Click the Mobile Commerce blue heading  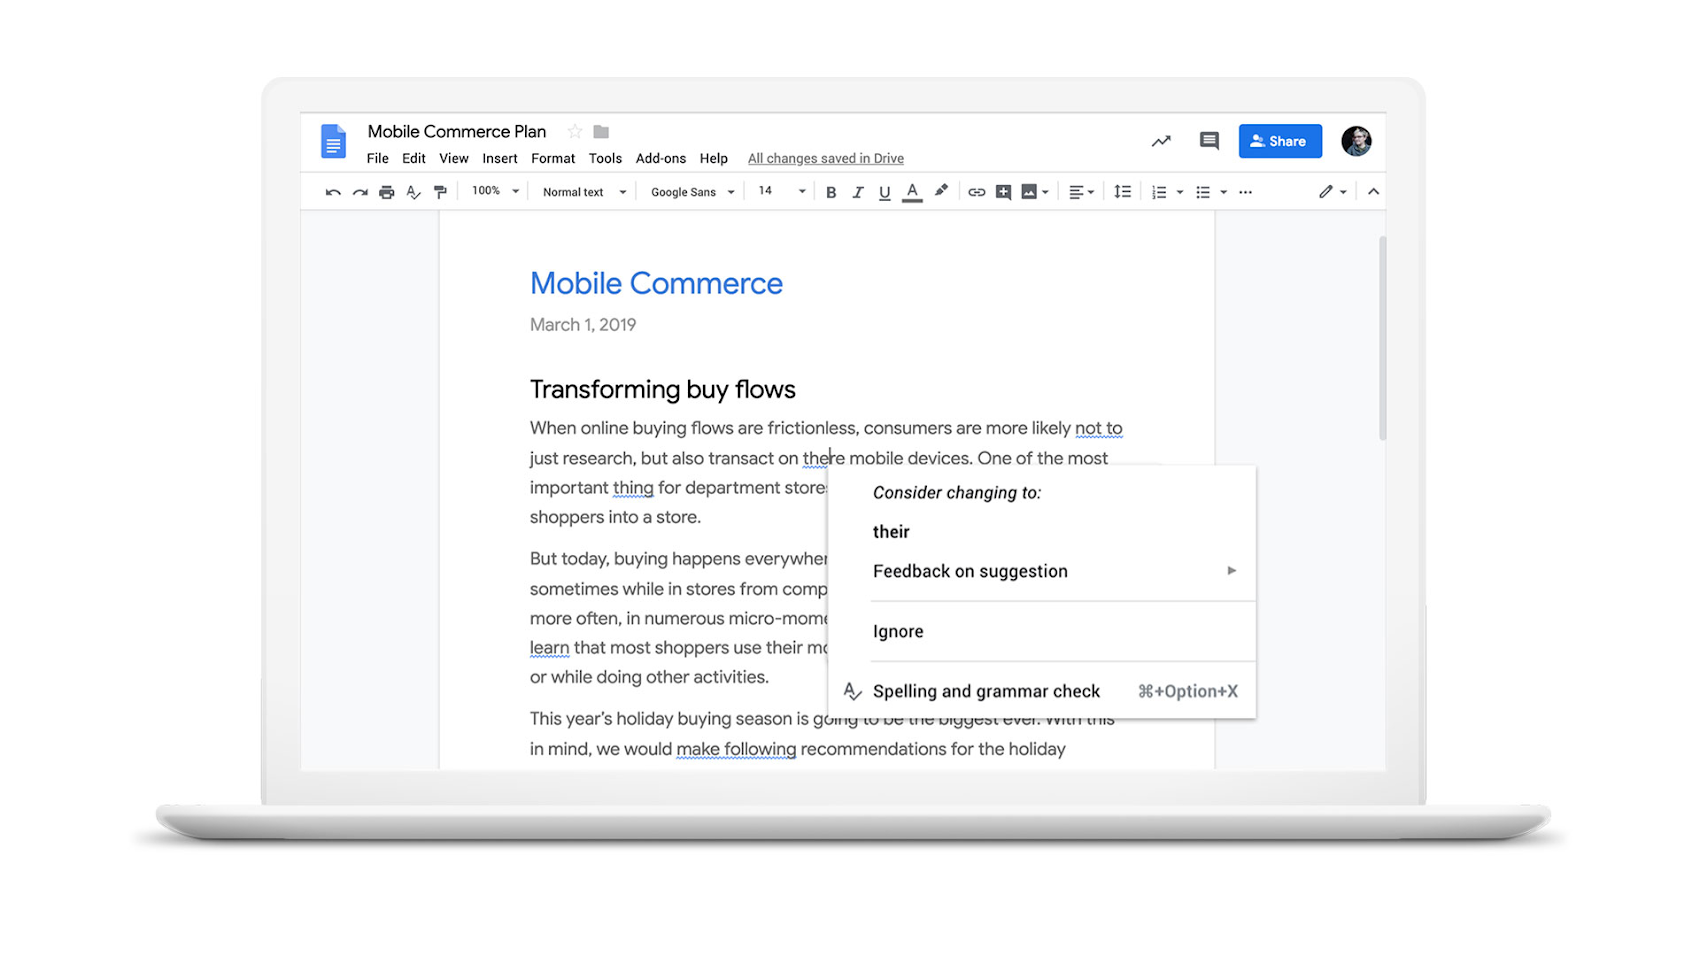pos(656,283)
